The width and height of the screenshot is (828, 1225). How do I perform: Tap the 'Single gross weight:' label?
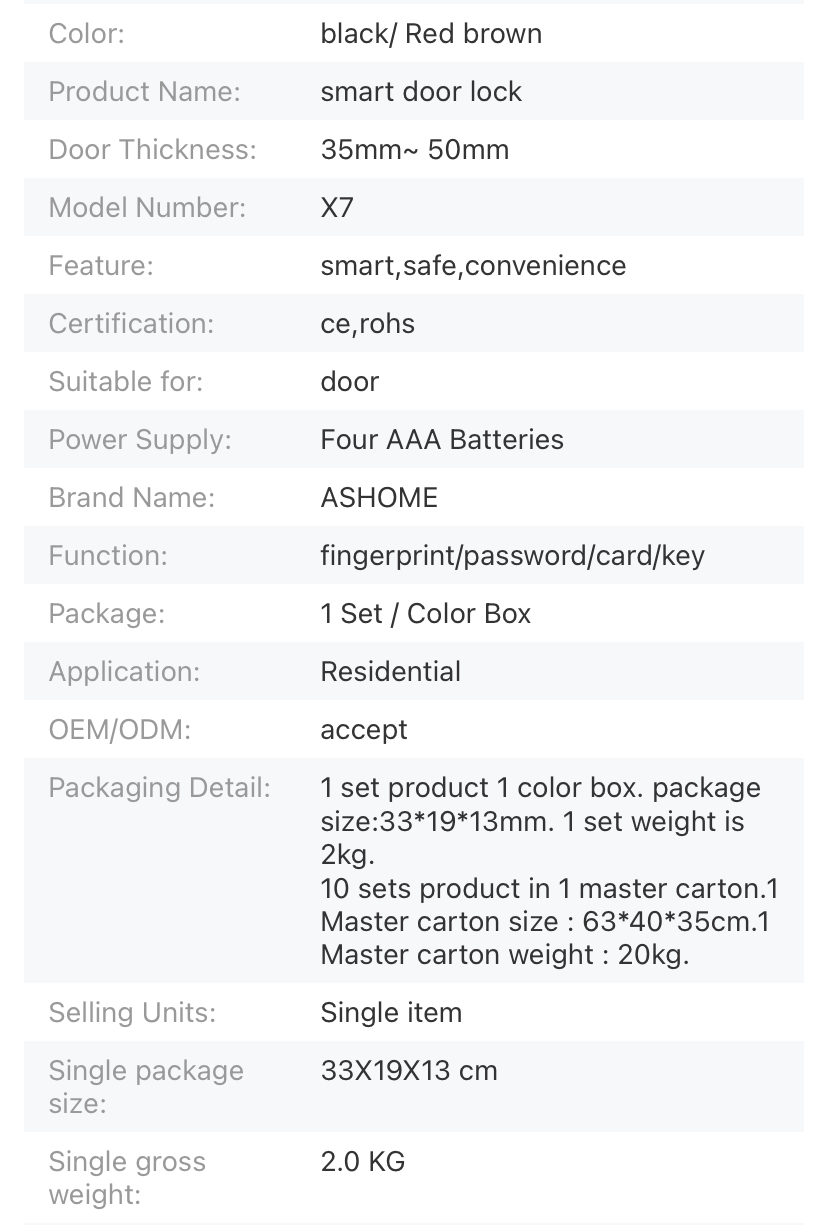pos(127,1178)
